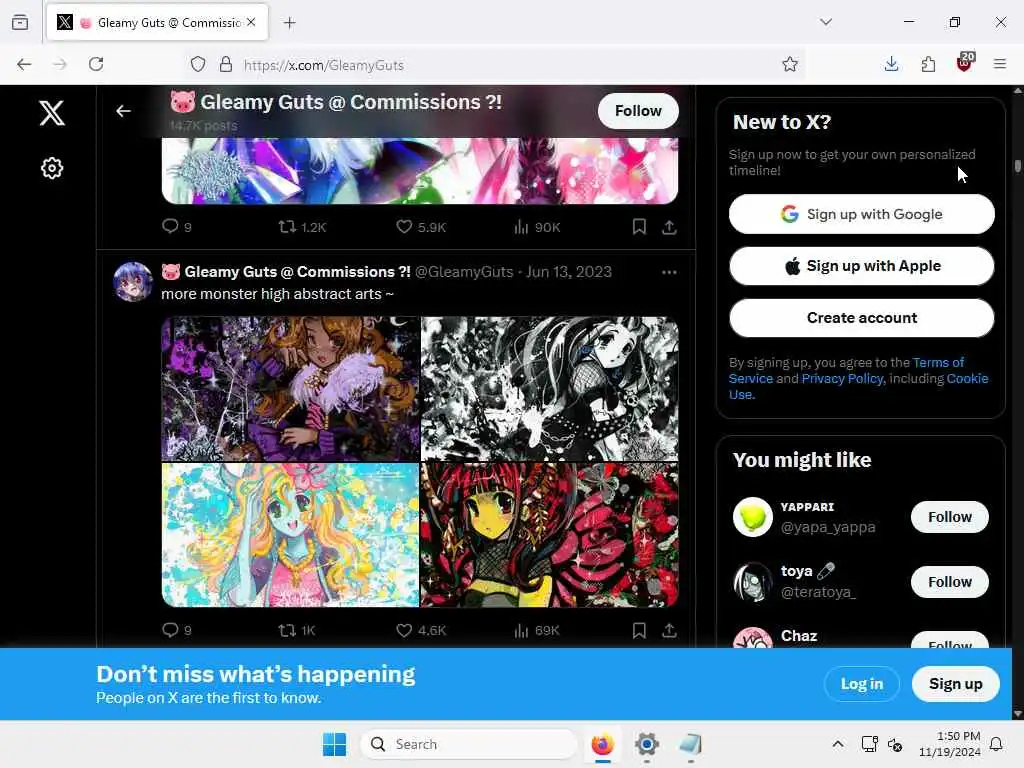This screenshot has height=768, width=1024.
Task: Open the taskbar clock showing 1:50 PM
Action: [950, 744]
